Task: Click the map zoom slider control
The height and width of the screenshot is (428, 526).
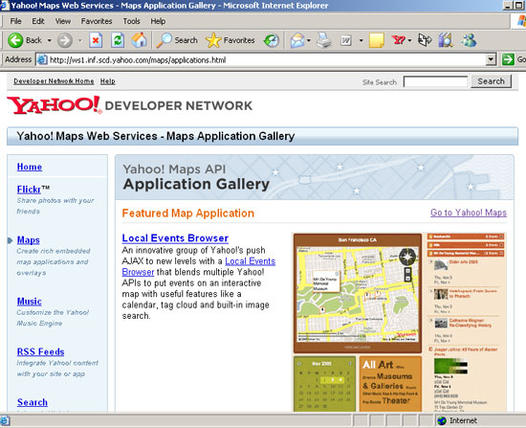Action: (x=408, y=274)
